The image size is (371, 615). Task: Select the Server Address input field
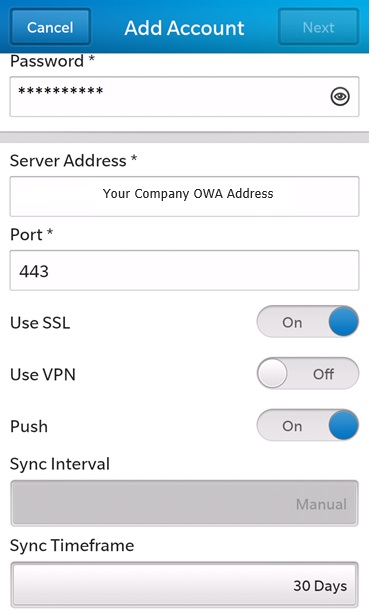click(x=184, y=196)
